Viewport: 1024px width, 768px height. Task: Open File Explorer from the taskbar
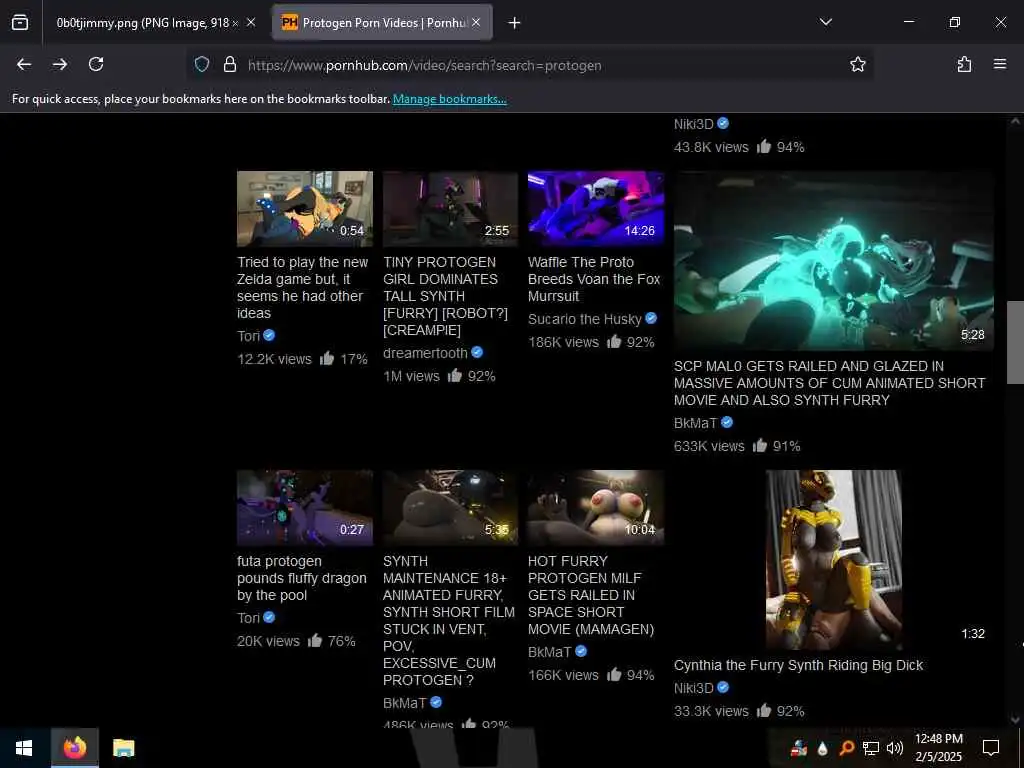123,748
